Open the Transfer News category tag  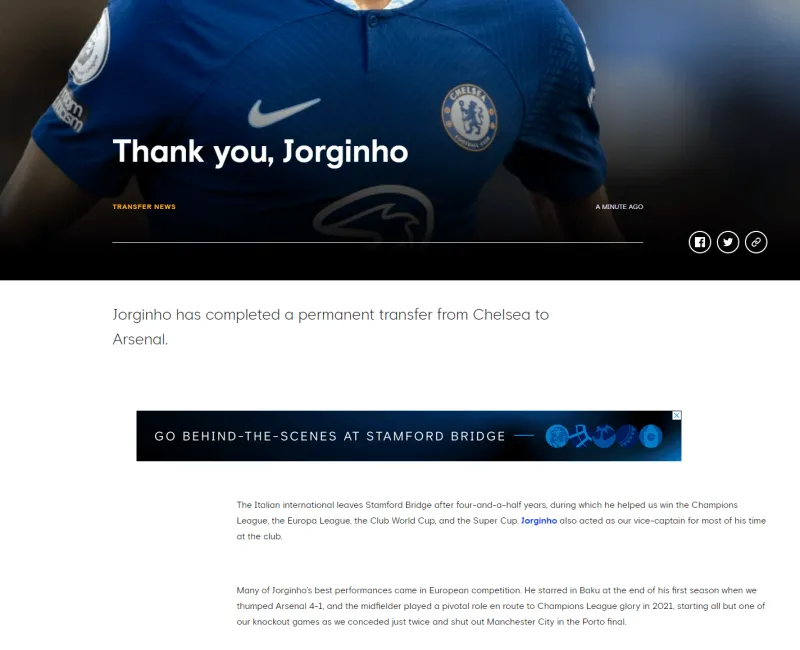pos(144,207)
